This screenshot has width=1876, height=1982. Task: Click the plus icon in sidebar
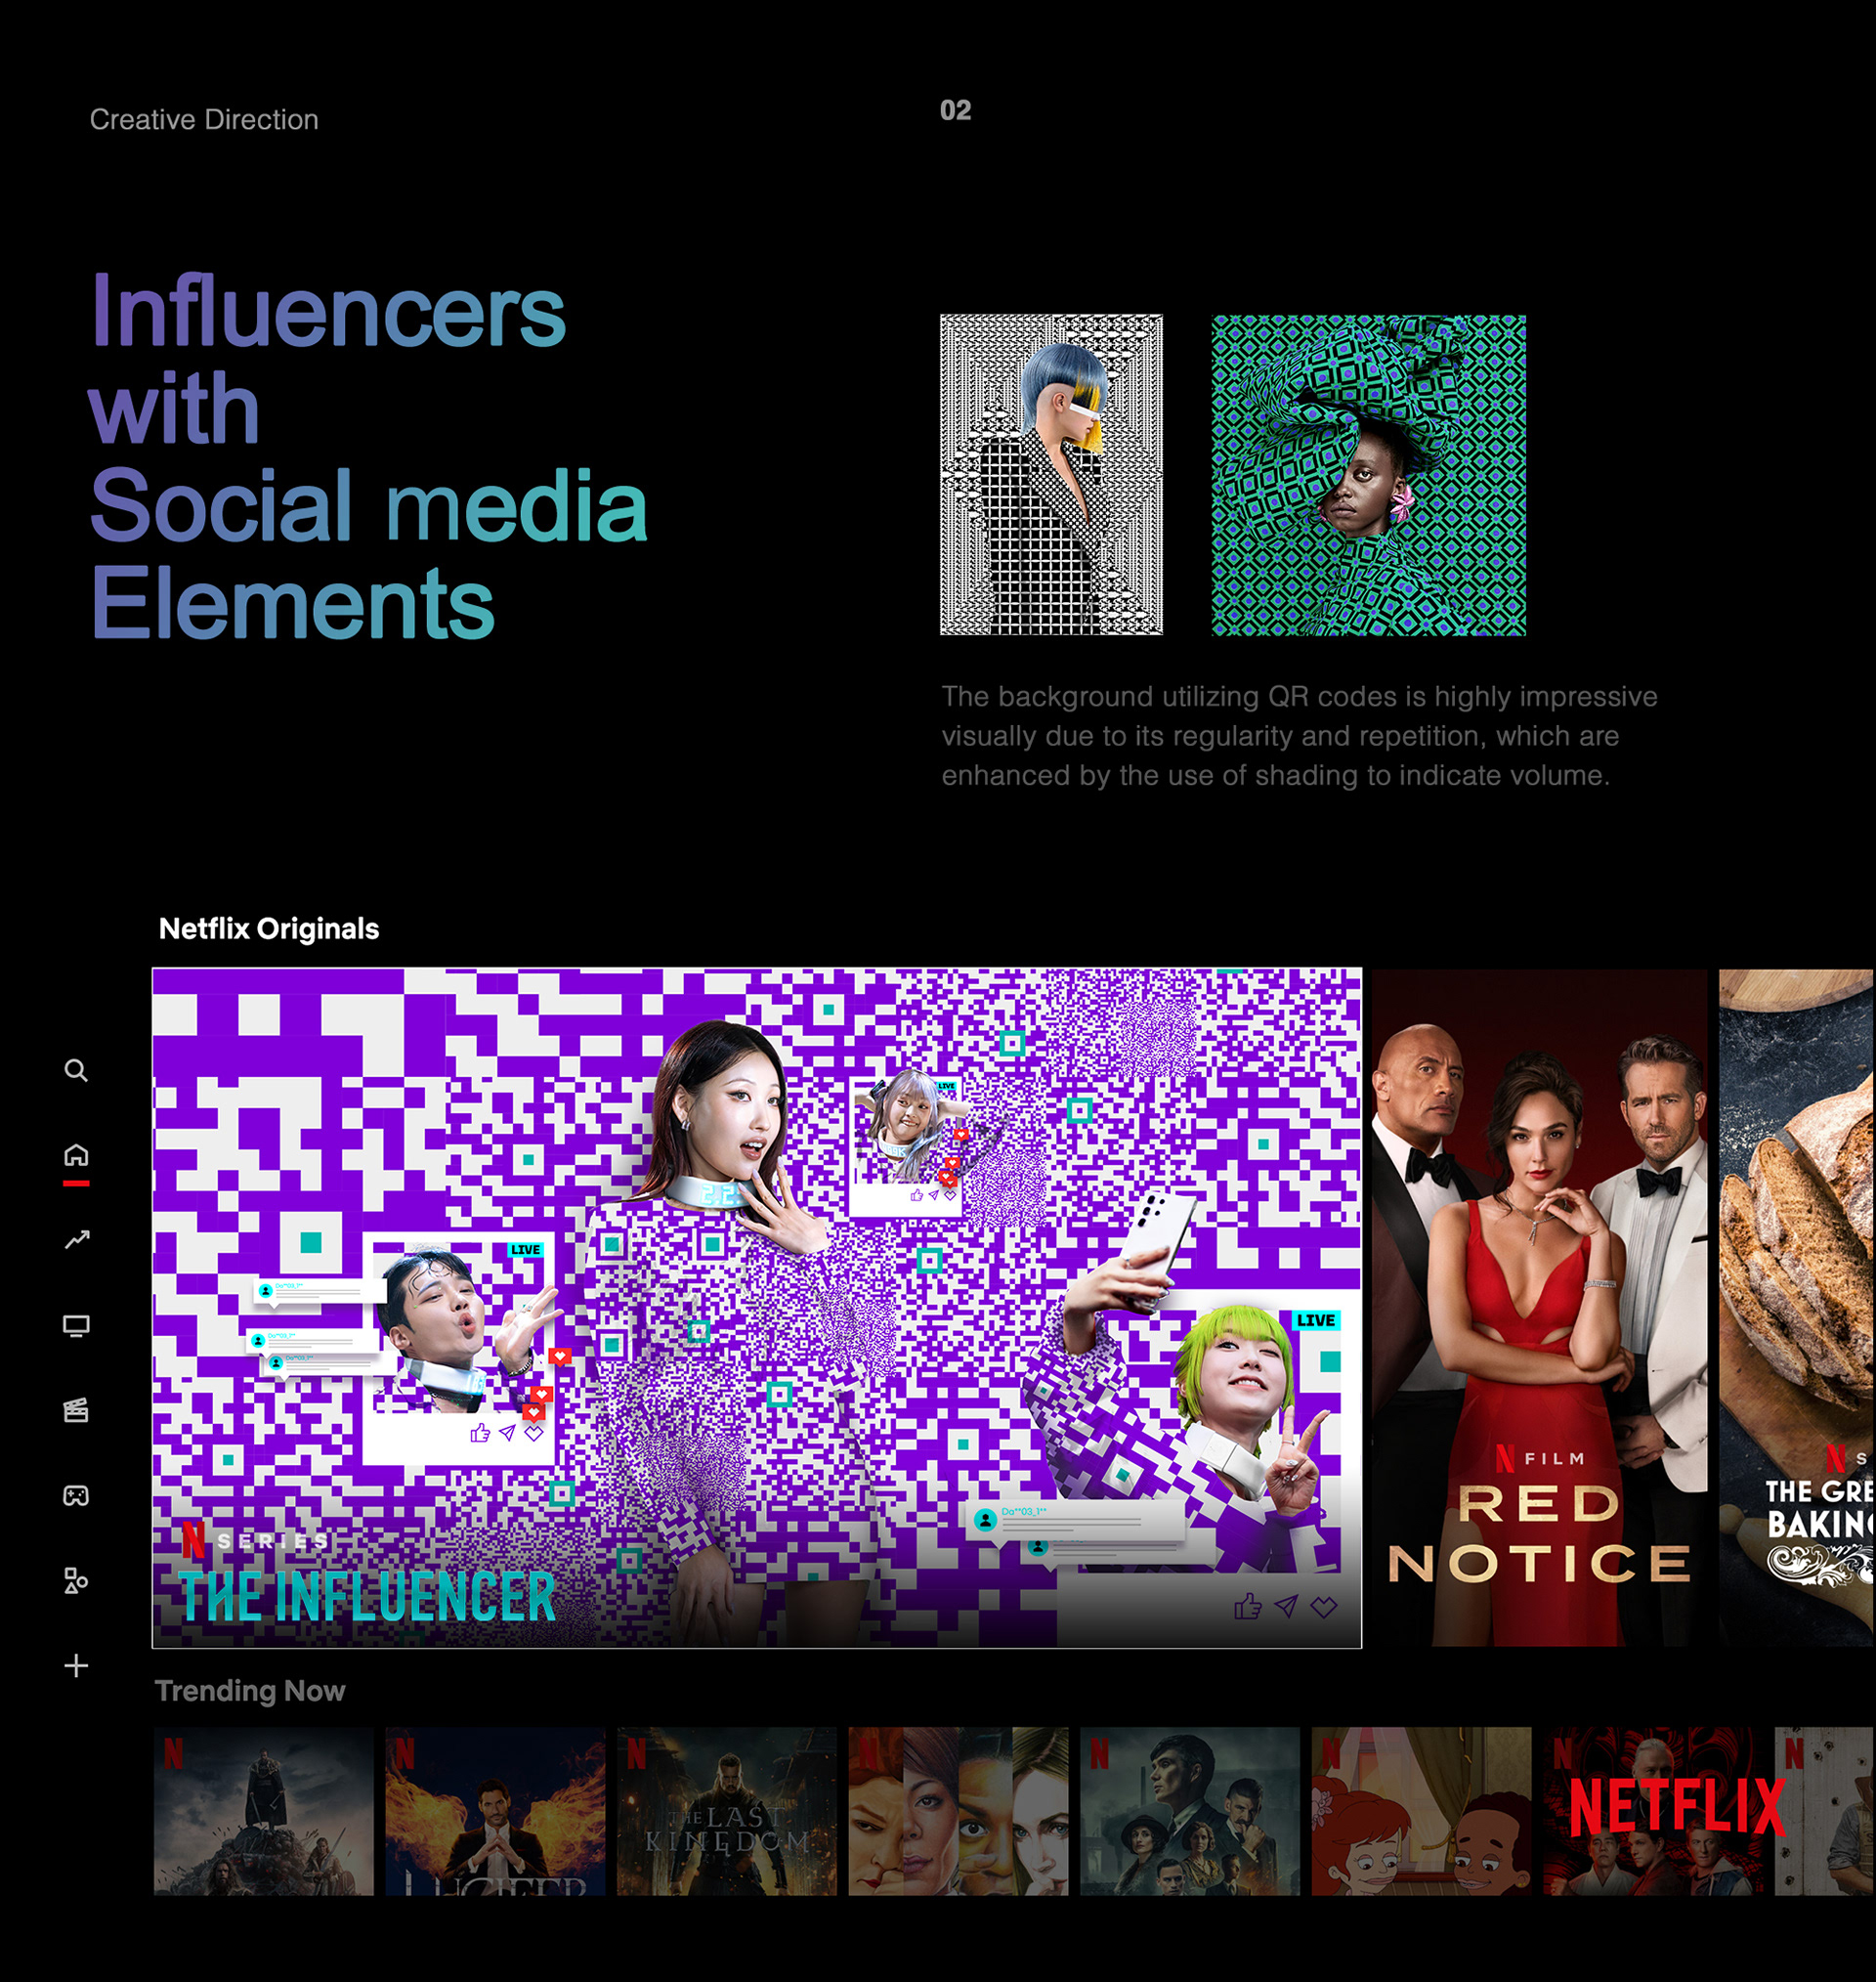tap(76, 1666)
